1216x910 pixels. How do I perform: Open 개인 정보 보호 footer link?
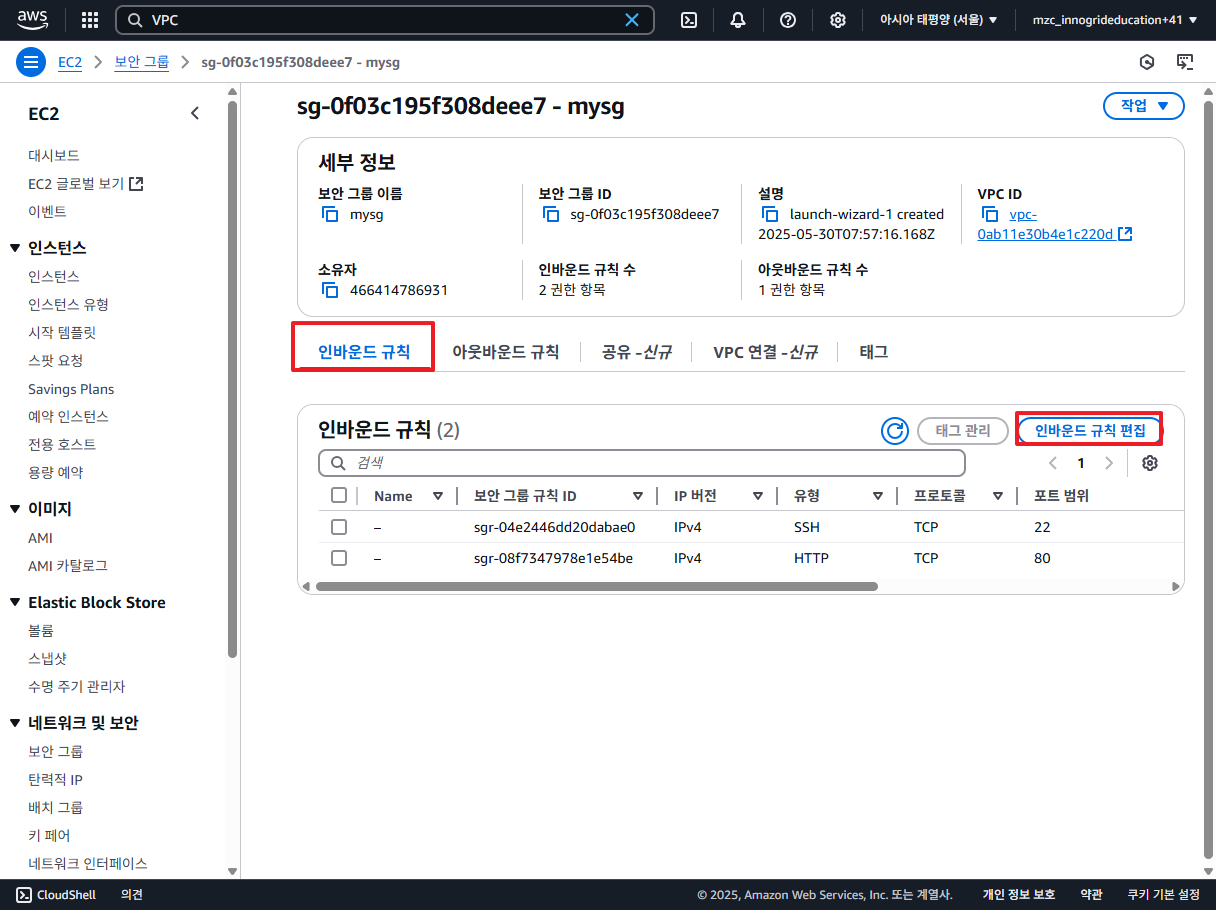click(x=1018, y=895)
